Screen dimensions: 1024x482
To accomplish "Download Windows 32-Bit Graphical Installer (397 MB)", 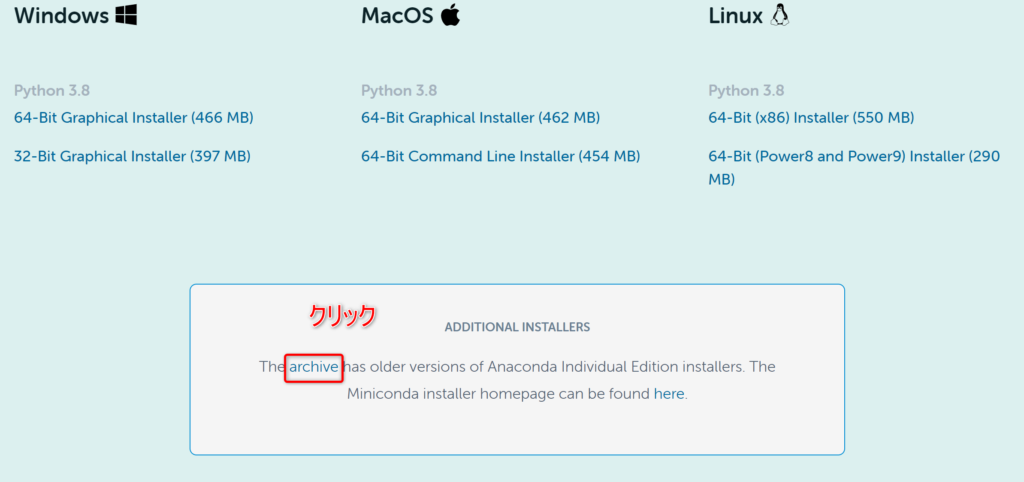I will click(x=133, y=157).
